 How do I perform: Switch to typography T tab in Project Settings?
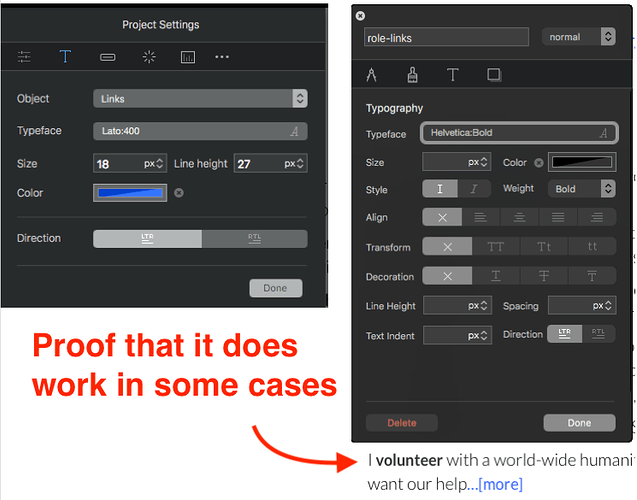click(65, 57)
